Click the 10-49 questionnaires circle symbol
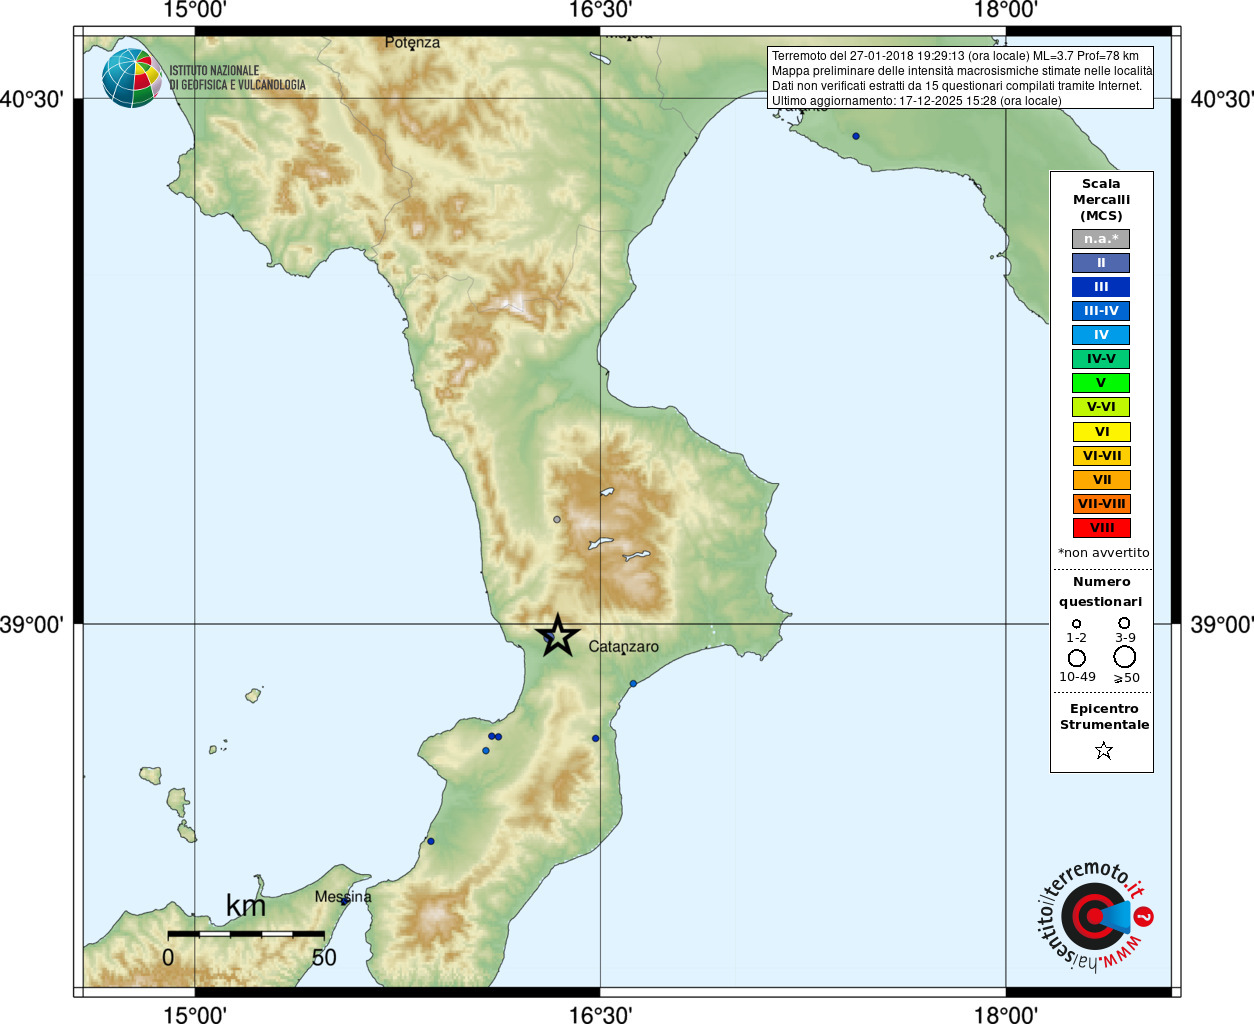1254x1024 pixels. tap(1077, 658)
